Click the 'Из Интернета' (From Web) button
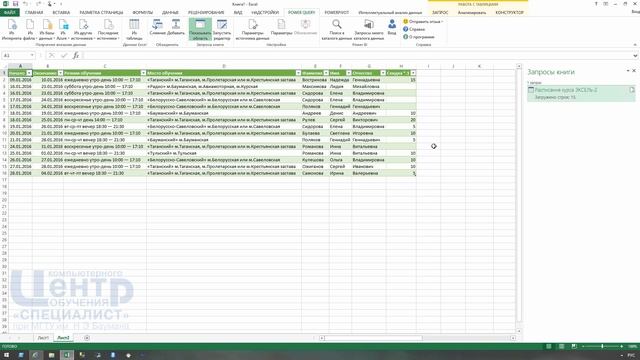This screenshot has width=640, height=360. point(11,29)
